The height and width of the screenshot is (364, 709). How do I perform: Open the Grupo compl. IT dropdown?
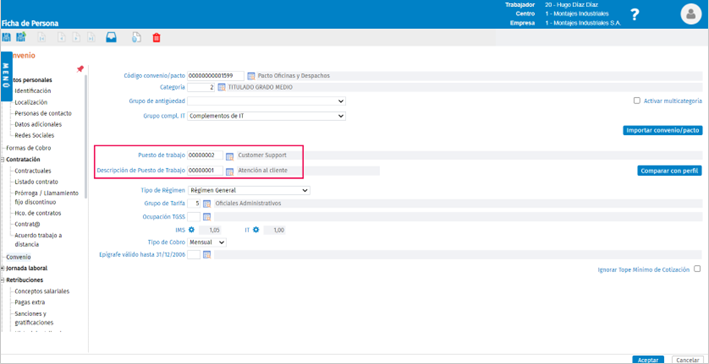click(x=266, y=116)
